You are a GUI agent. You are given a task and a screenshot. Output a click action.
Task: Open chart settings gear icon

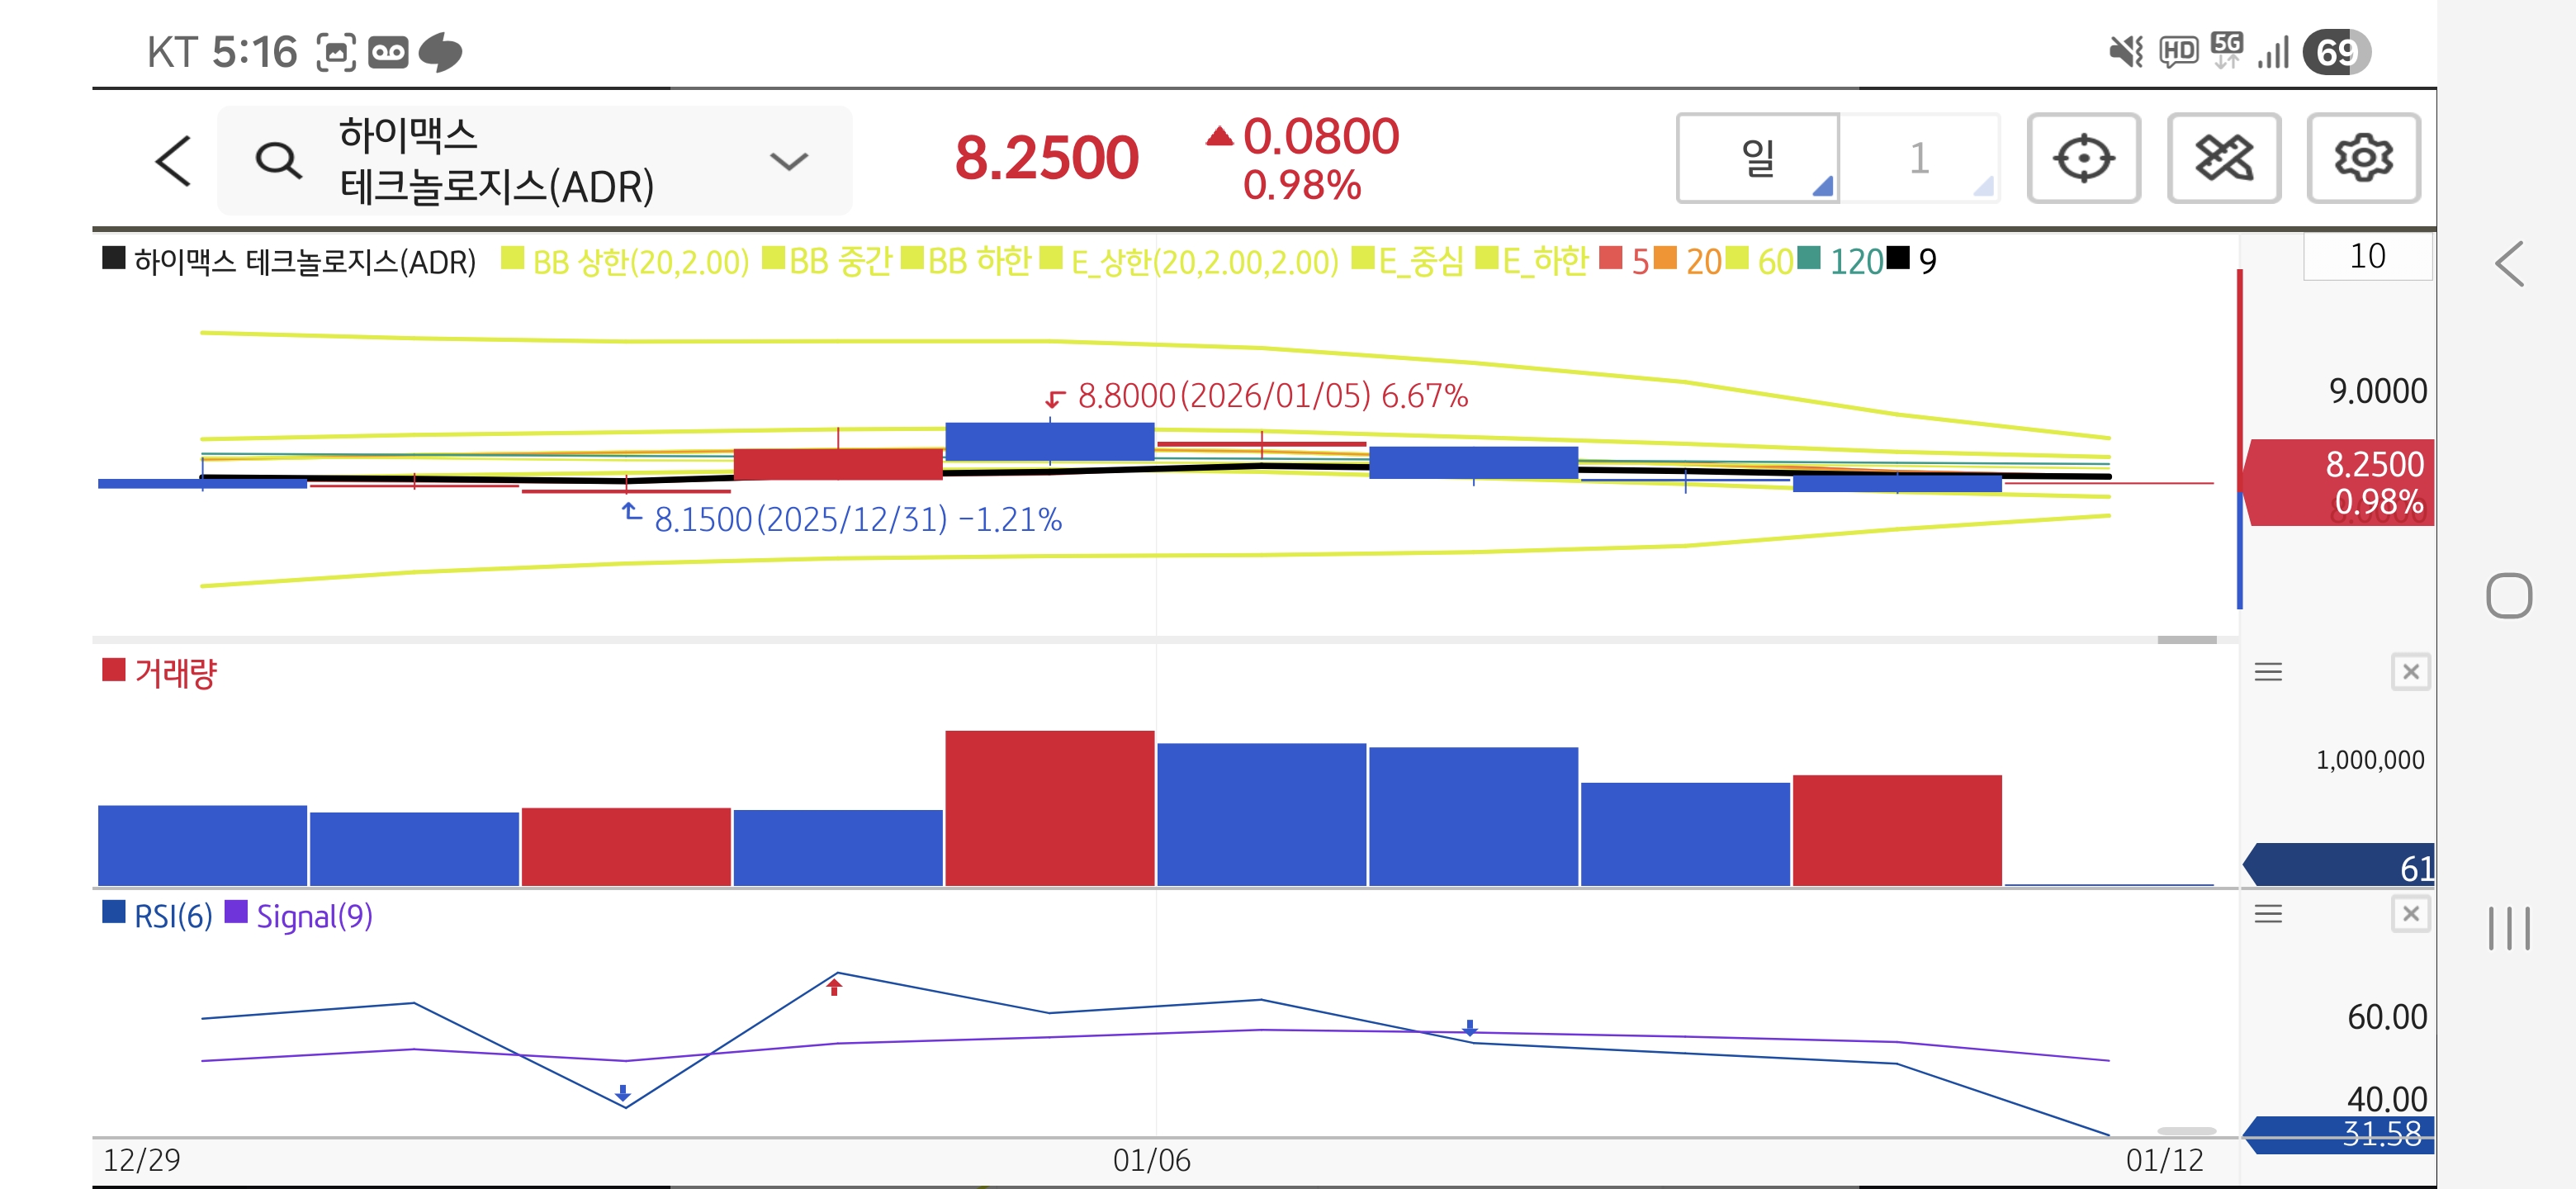tap(2362, 158)
